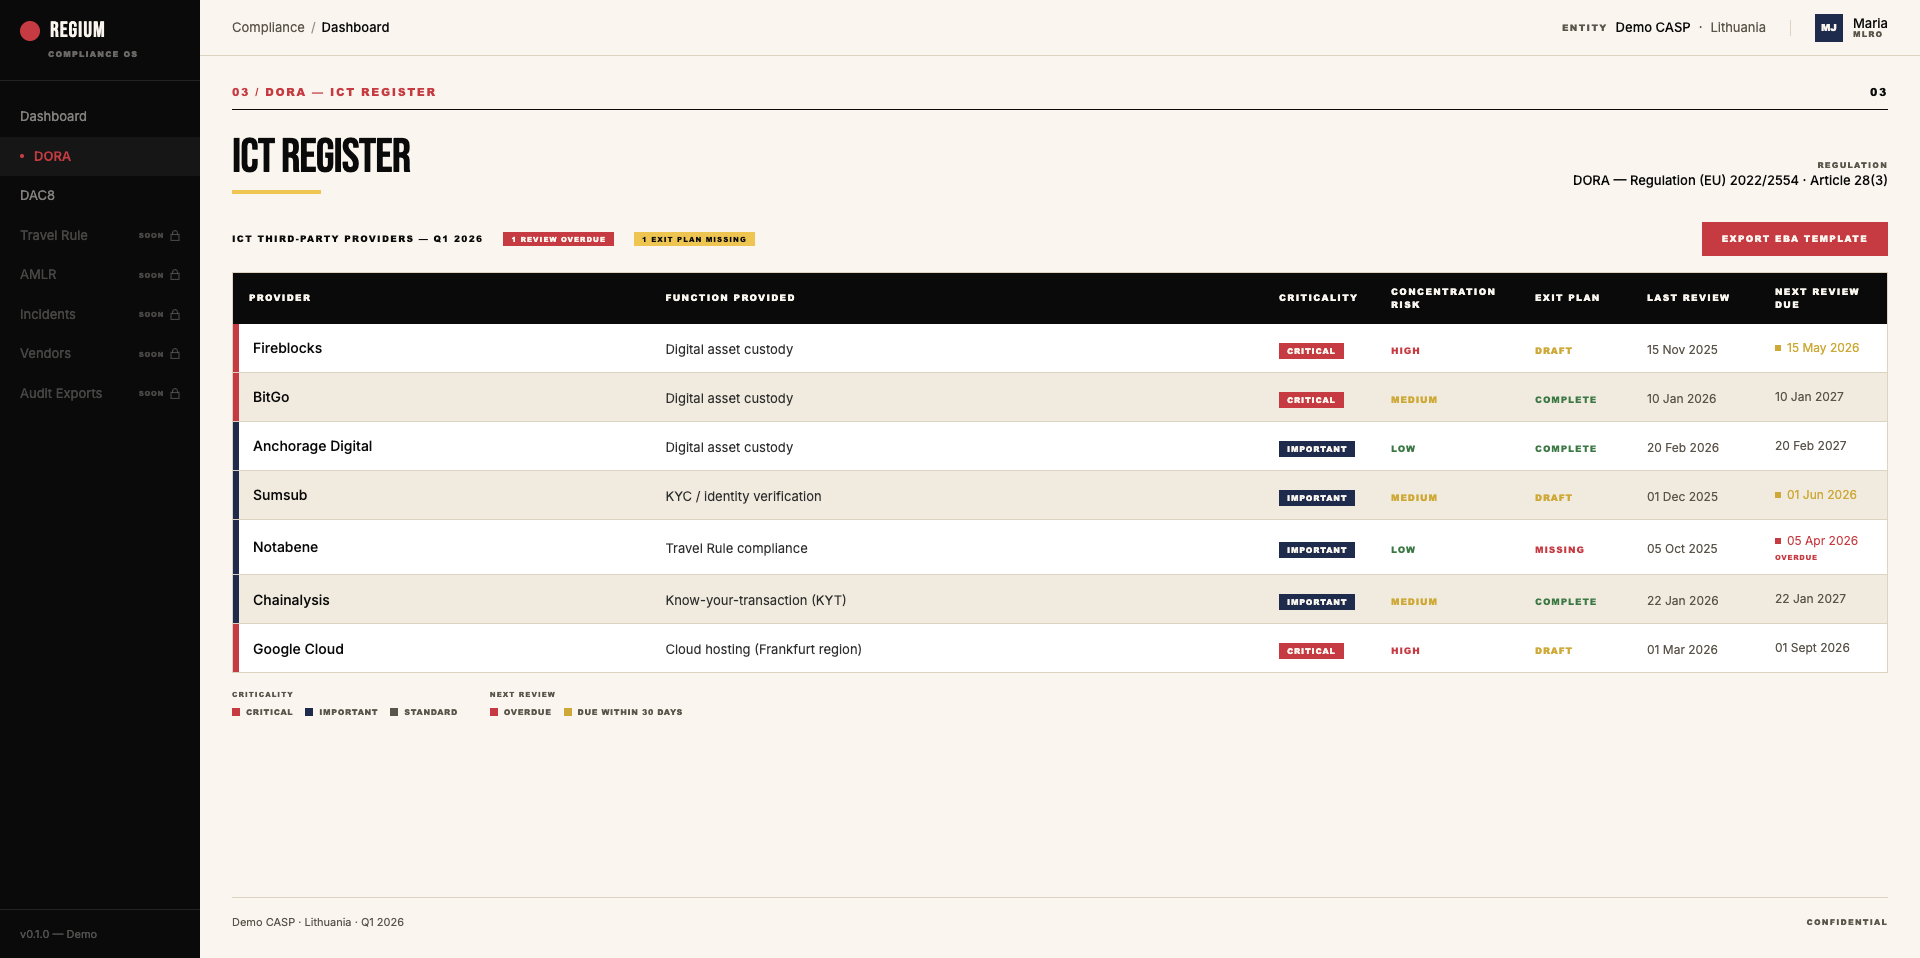Click the Exit Plan column header
1920x958 pixels.
1567,298
